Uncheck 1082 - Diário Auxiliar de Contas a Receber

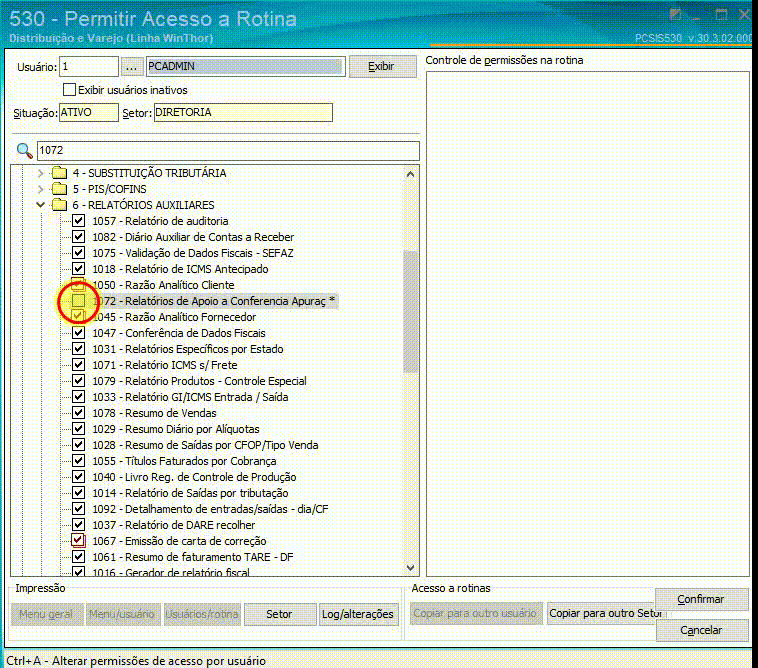coord(78,237)
